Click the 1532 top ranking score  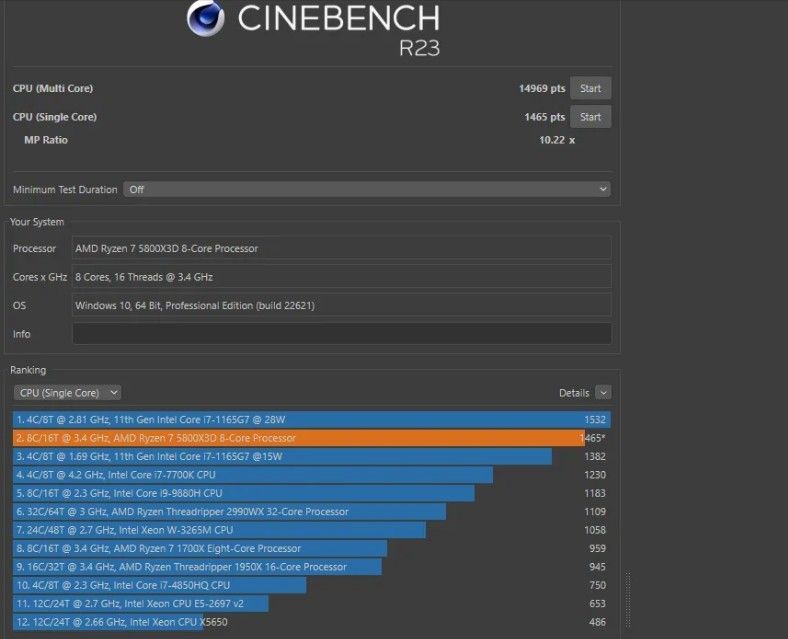tap(595, 419)
